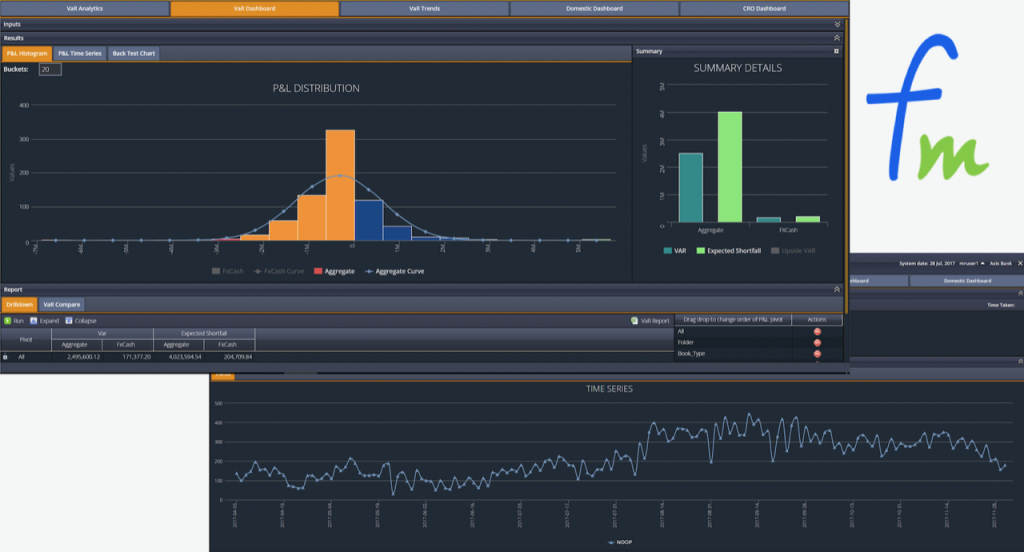Screen dimensions: 1024x552
Task: Click the Aggregate Expected Shortfall green bar
Action: (730, 167)
